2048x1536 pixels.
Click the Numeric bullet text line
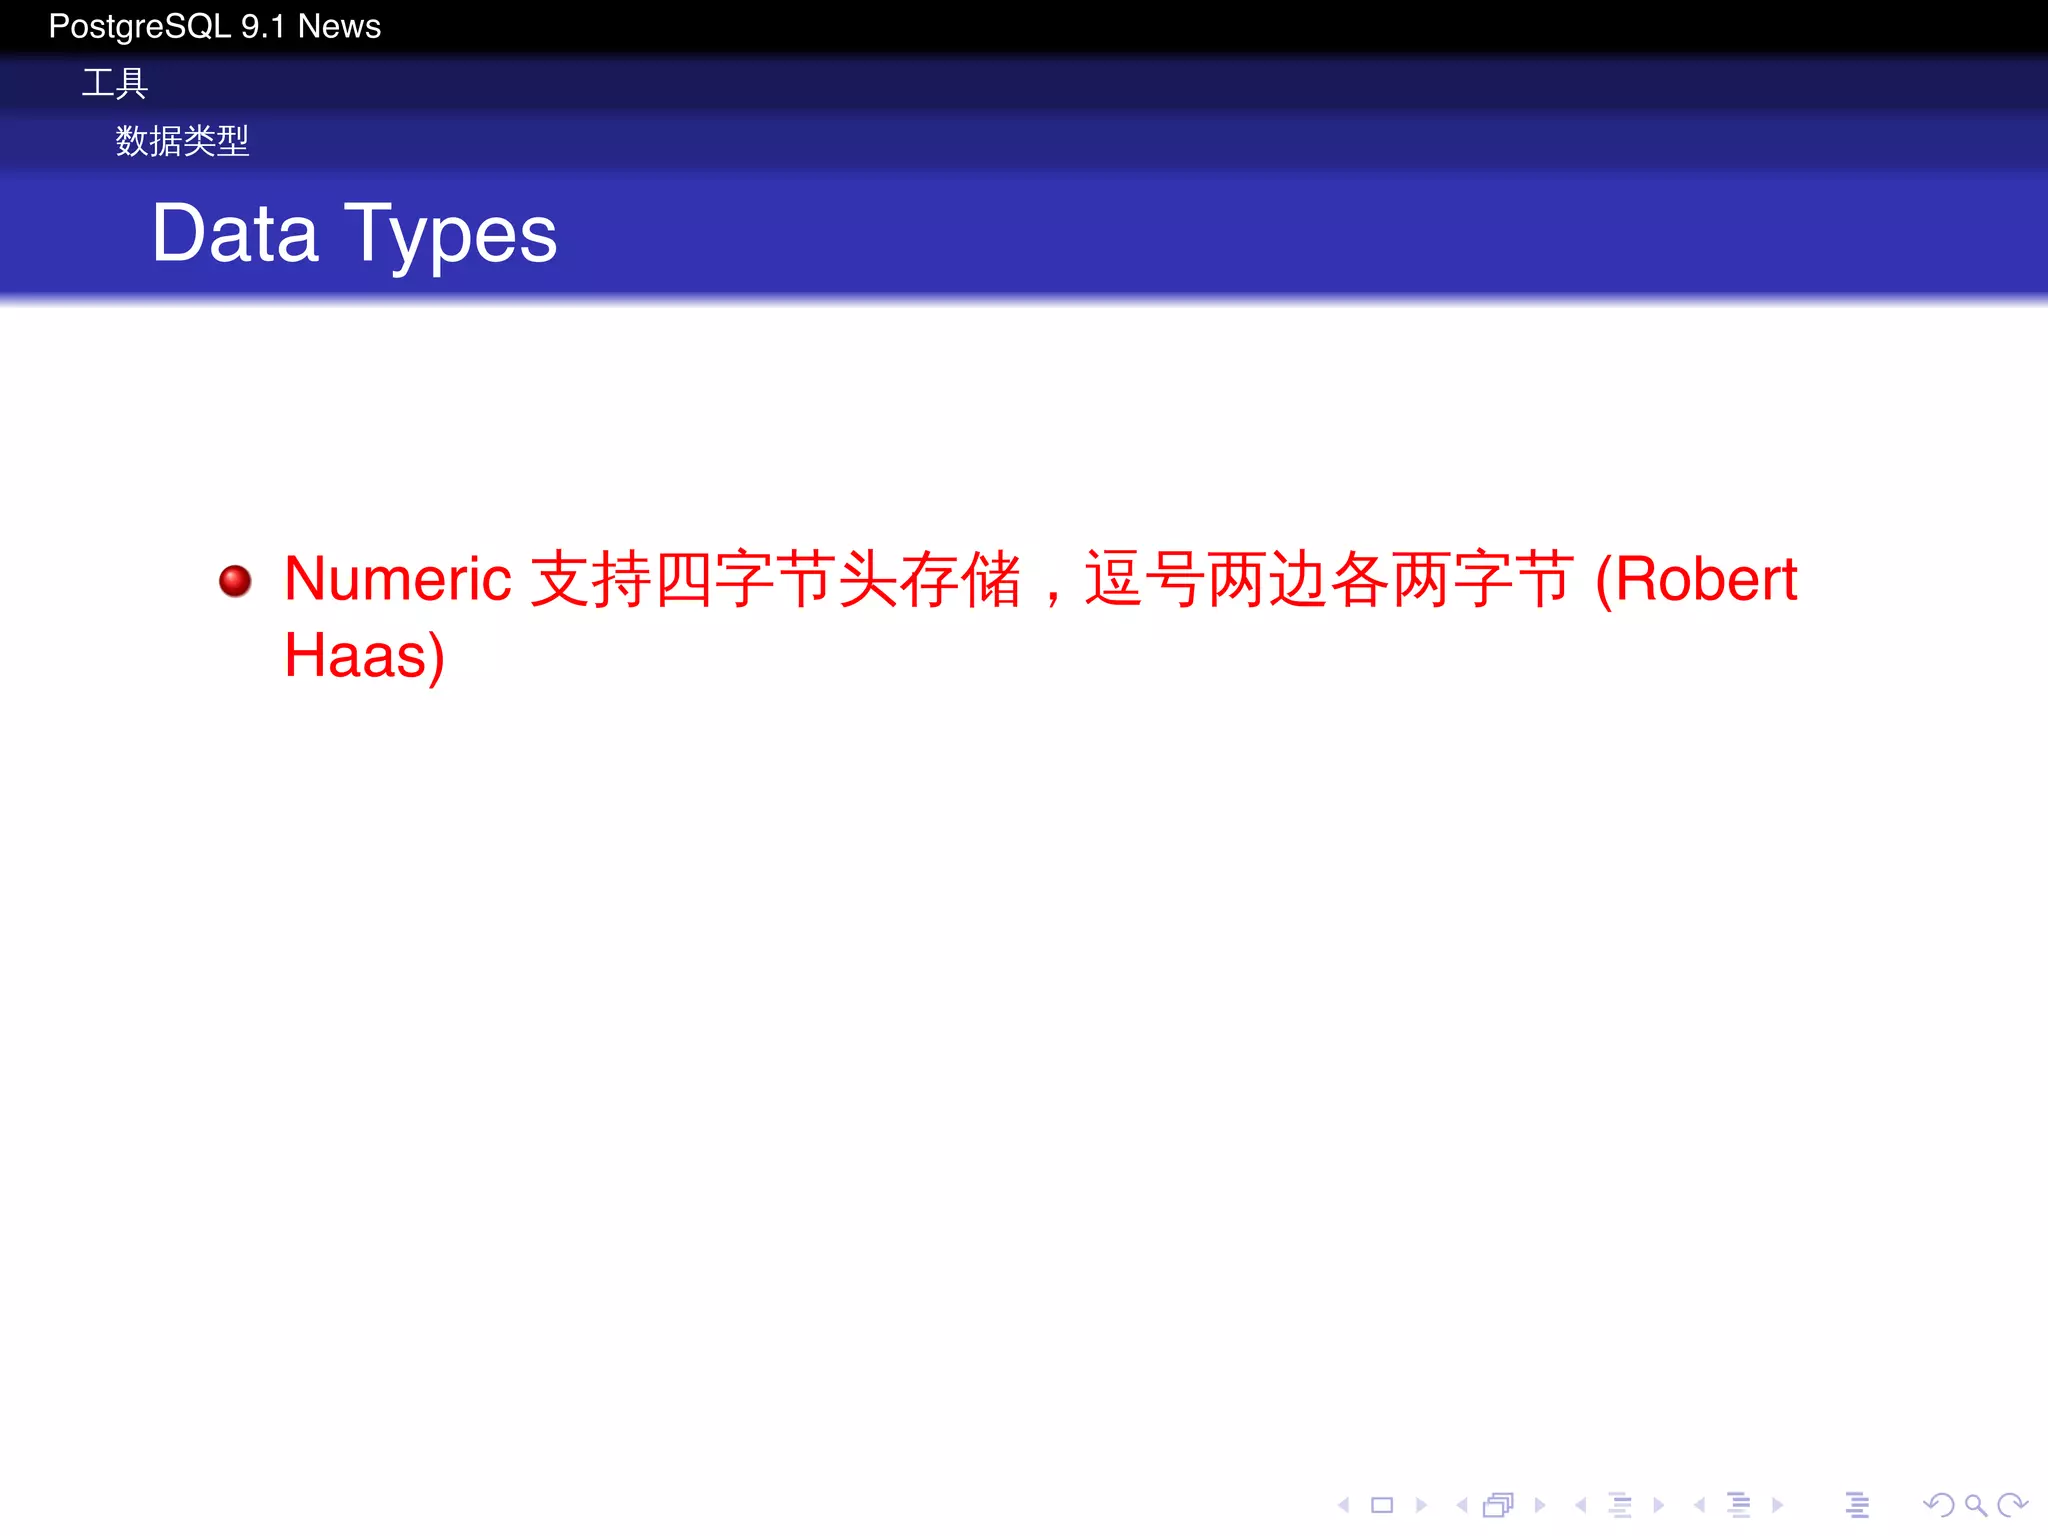point(1041,579)
